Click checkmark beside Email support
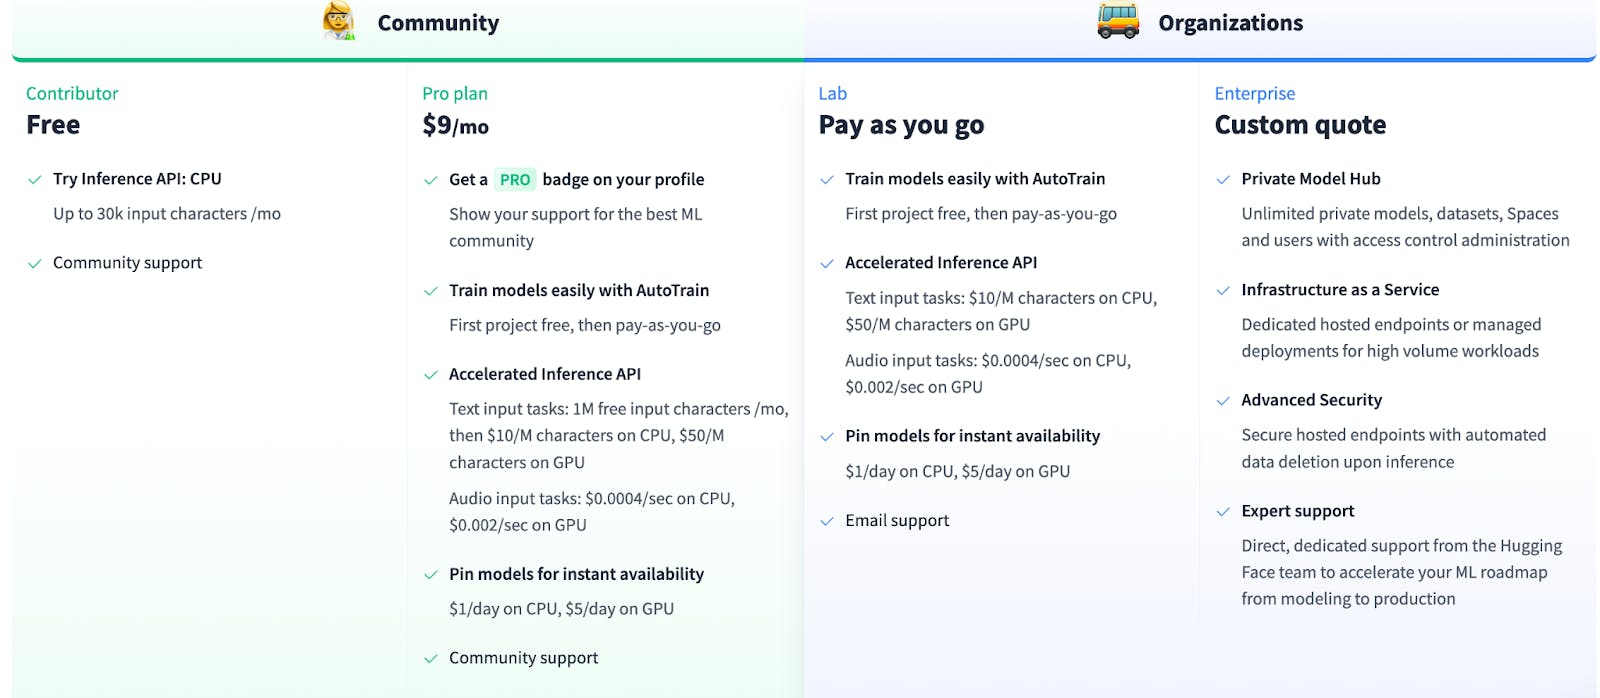Image resolution: width=1600 pixels, height=698 pixels. point(827,521)
